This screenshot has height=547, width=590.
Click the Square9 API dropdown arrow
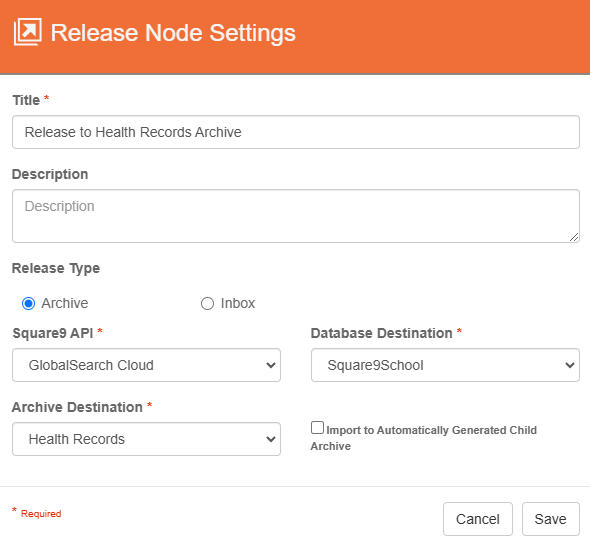[x=271, y=365]
